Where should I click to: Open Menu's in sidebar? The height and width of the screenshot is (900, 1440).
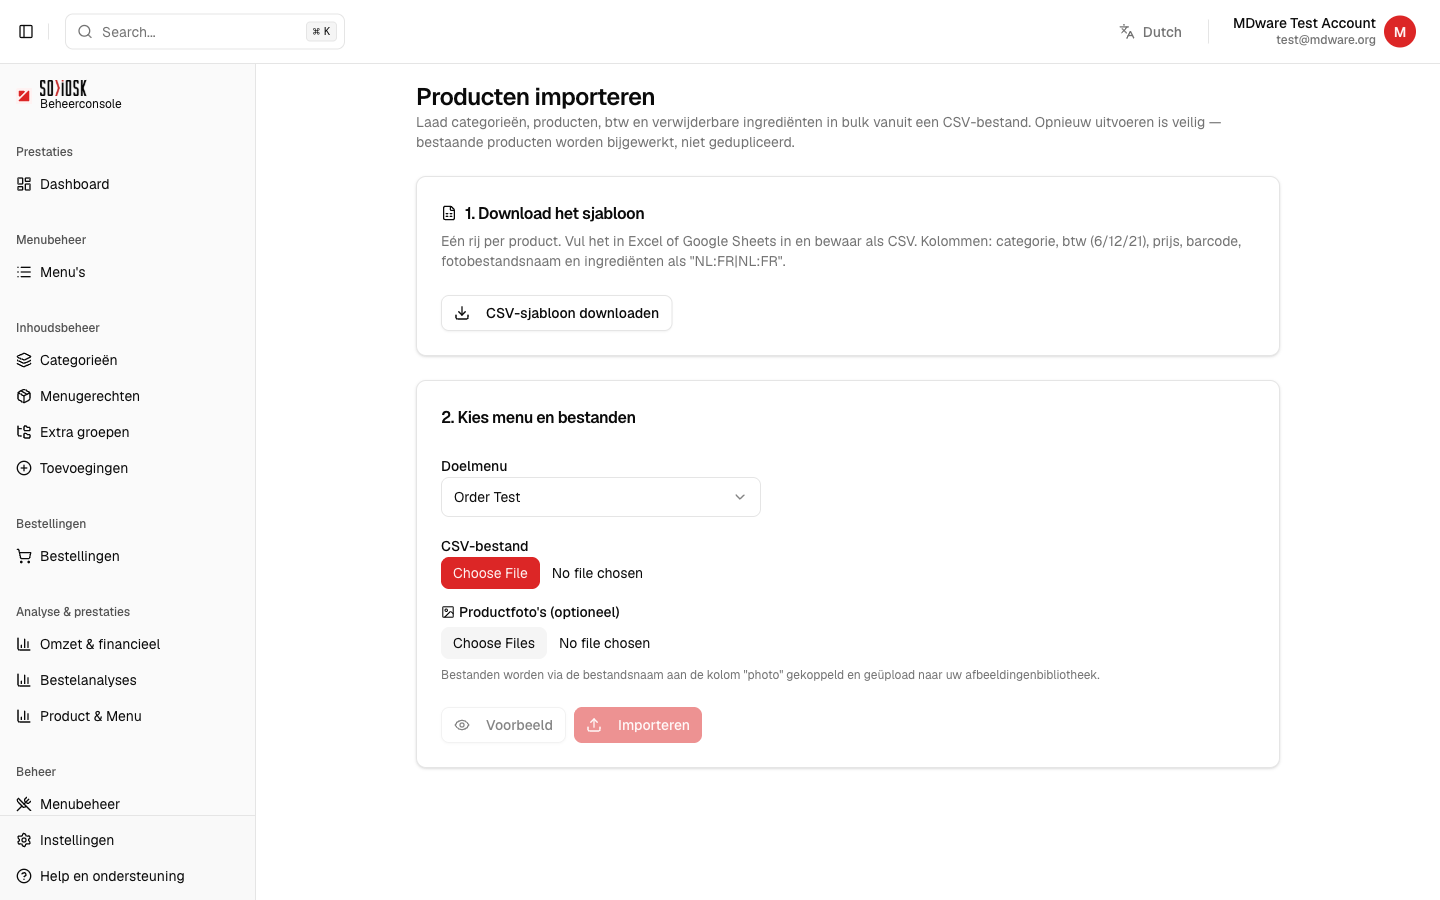point(127,272)
